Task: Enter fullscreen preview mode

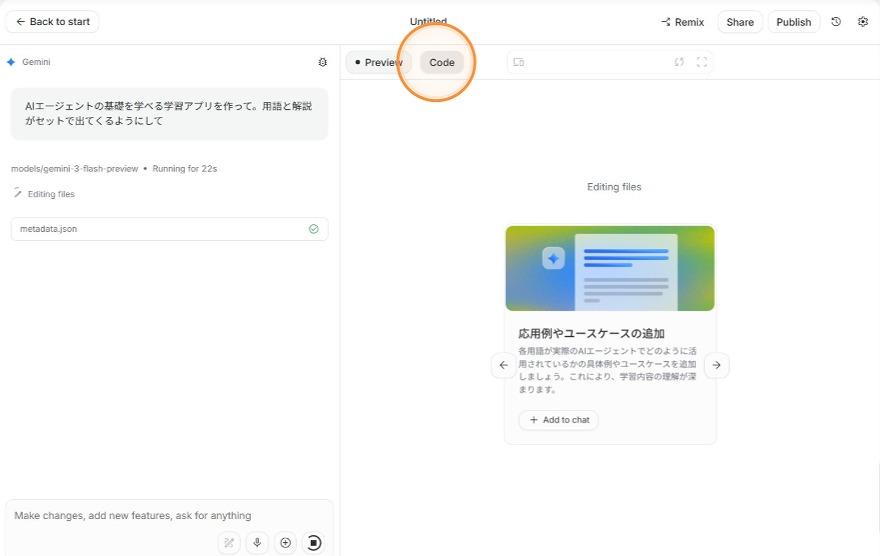Action: (x=702, y=62)
